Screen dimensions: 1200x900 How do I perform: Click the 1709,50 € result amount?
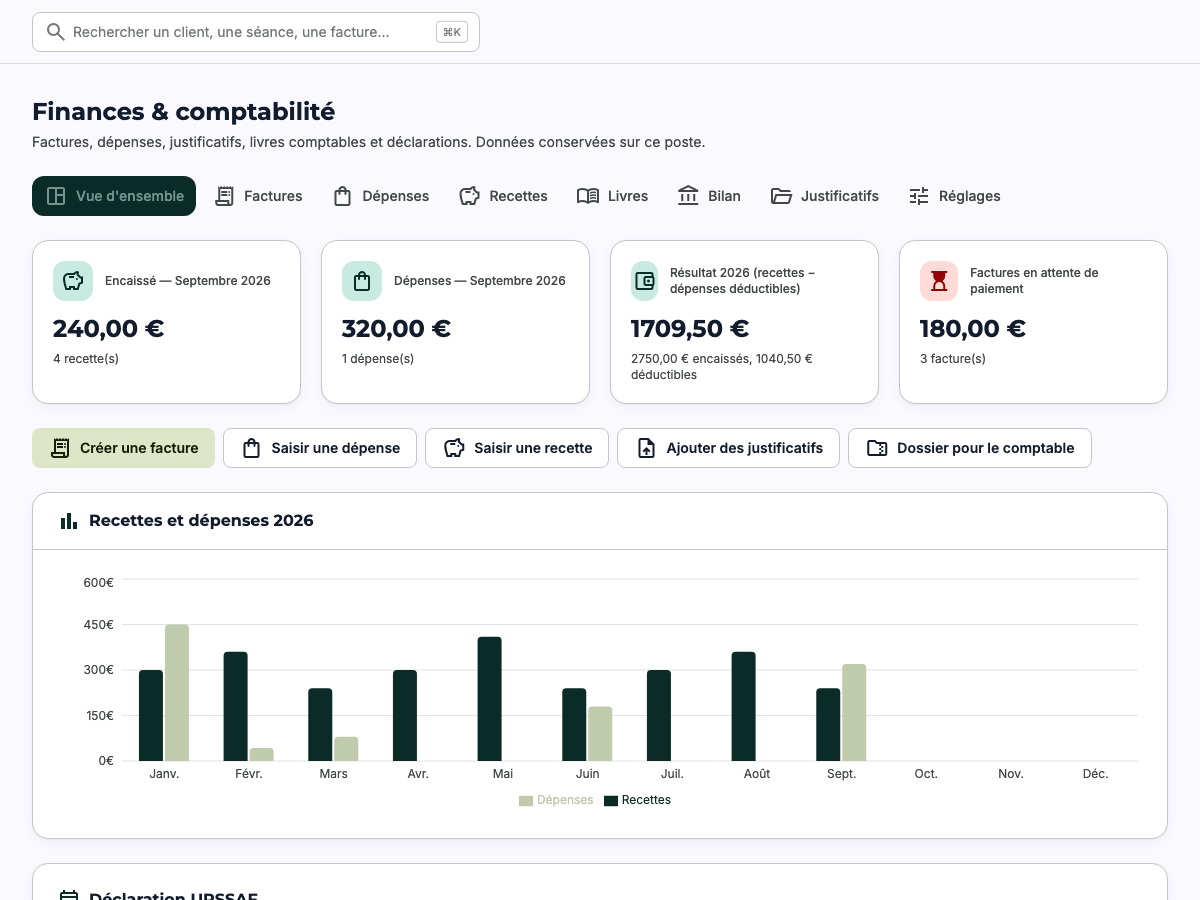(x=690, y=328)
